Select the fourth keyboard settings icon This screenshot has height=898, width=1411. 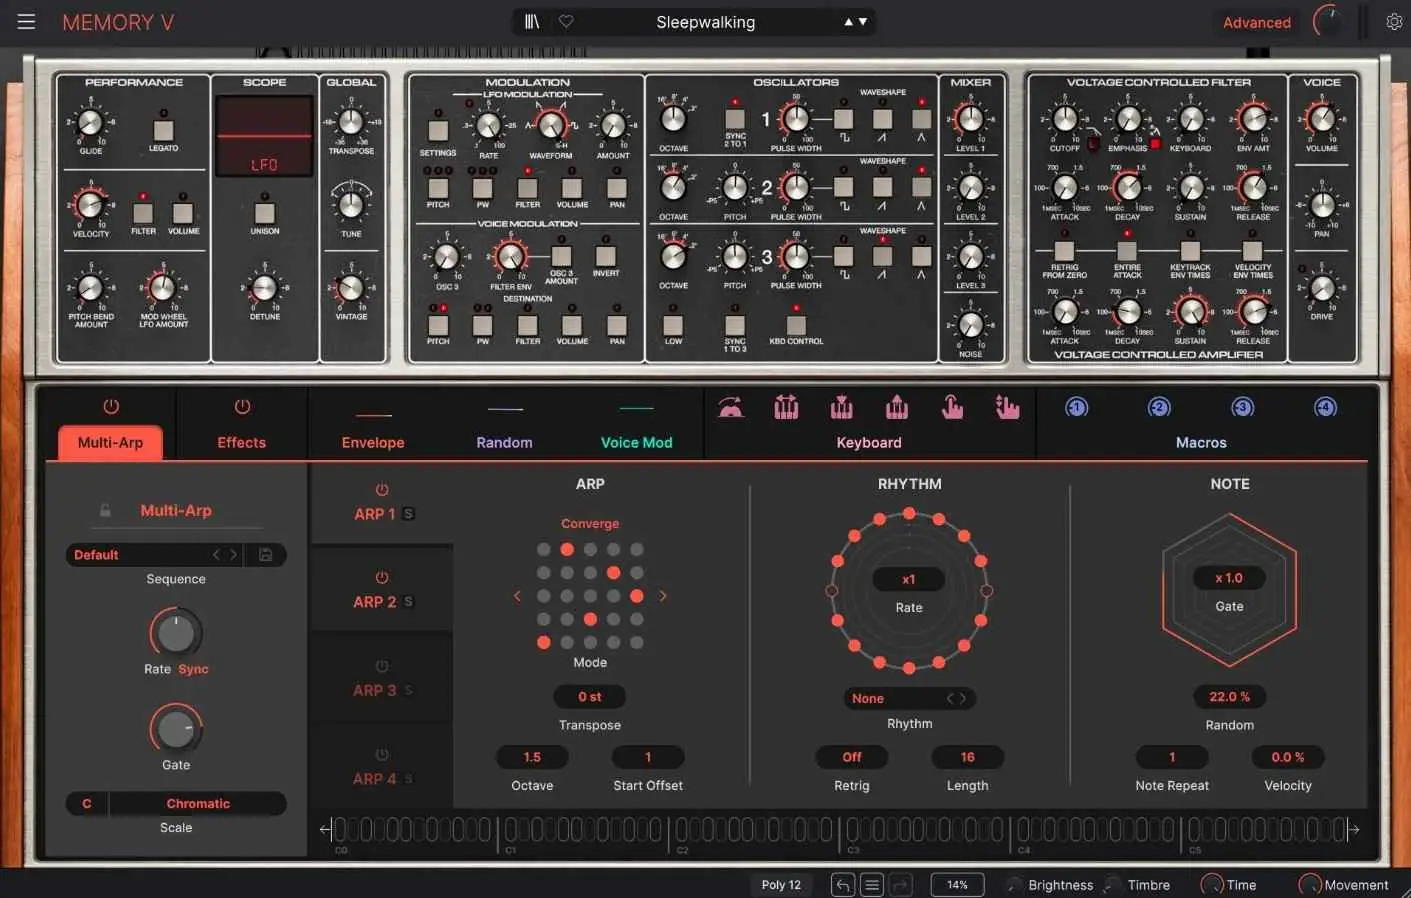(x=897, y=407)
